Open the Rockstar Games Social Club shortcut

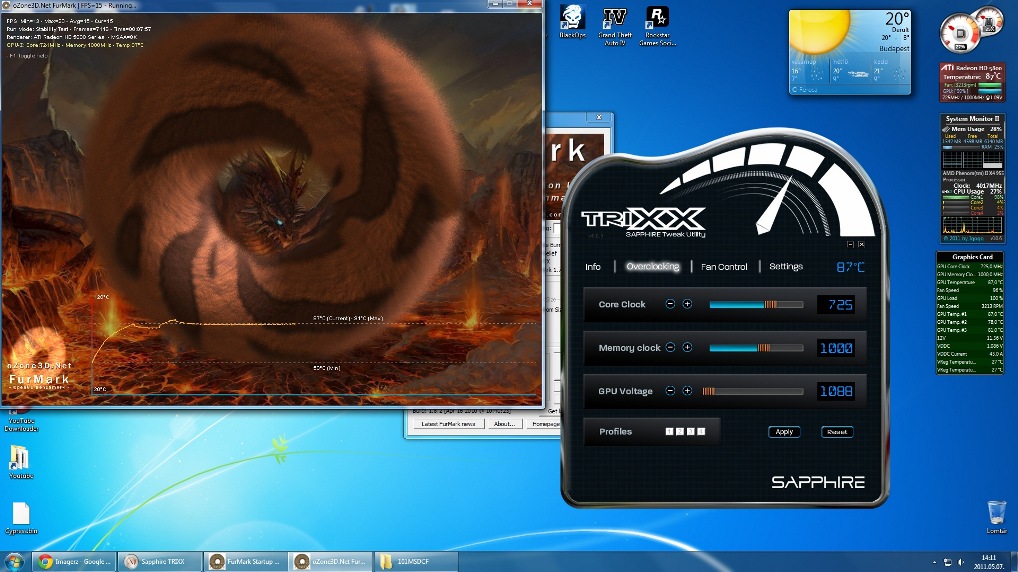click(657, 26)
